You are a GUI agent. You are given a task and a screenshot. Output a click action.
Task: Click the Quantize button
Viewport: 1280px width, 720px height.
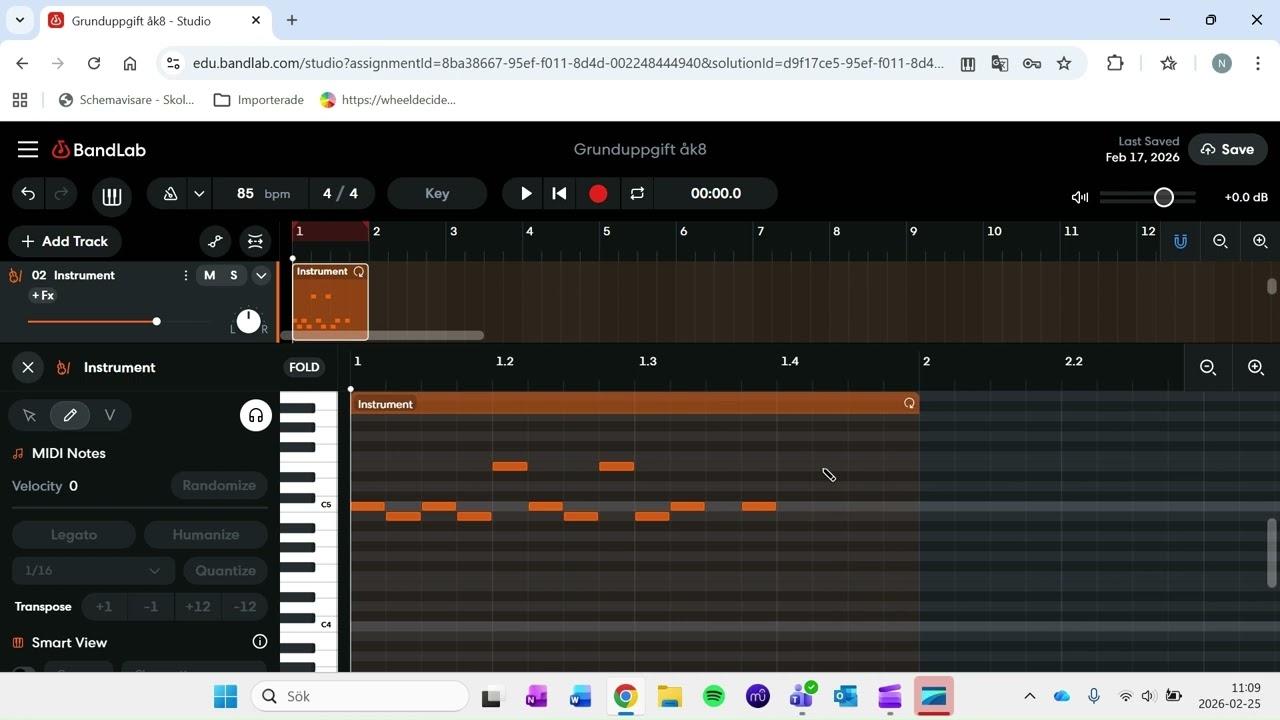pyautogui.click(x=225, y=571)
